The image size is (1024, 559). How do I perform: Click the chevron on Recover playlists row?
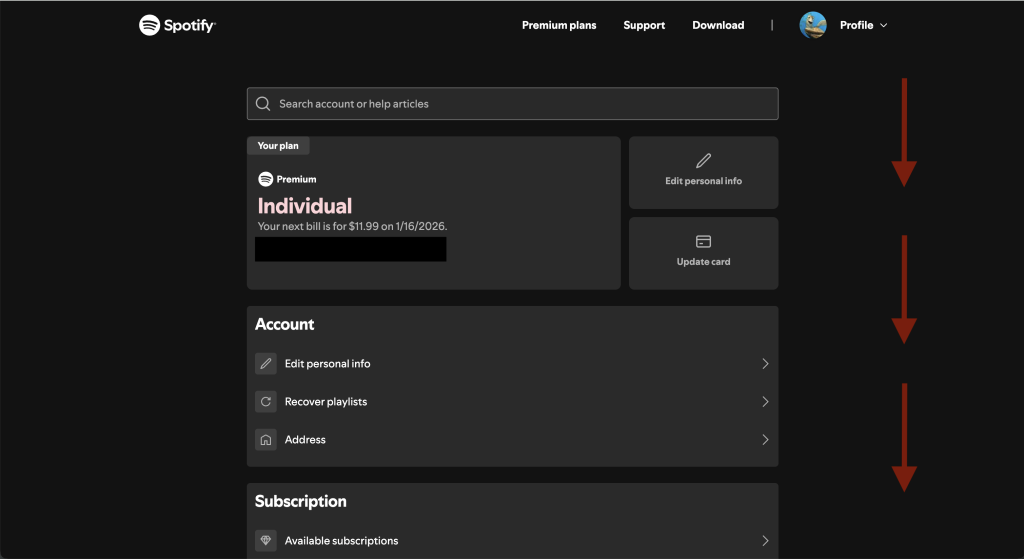coord(765,402)
